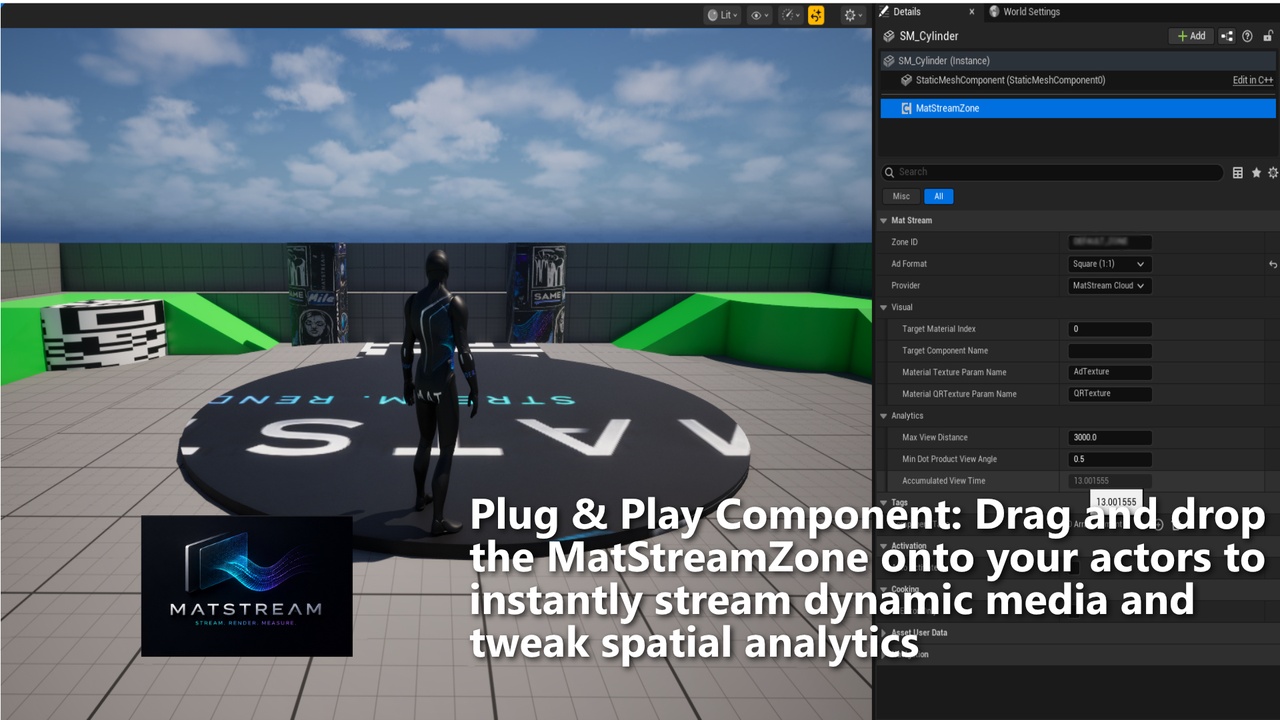Click the Target Material Index field
The height and width of the screenshot is (720, 1280).
(x=1110, y=329)
